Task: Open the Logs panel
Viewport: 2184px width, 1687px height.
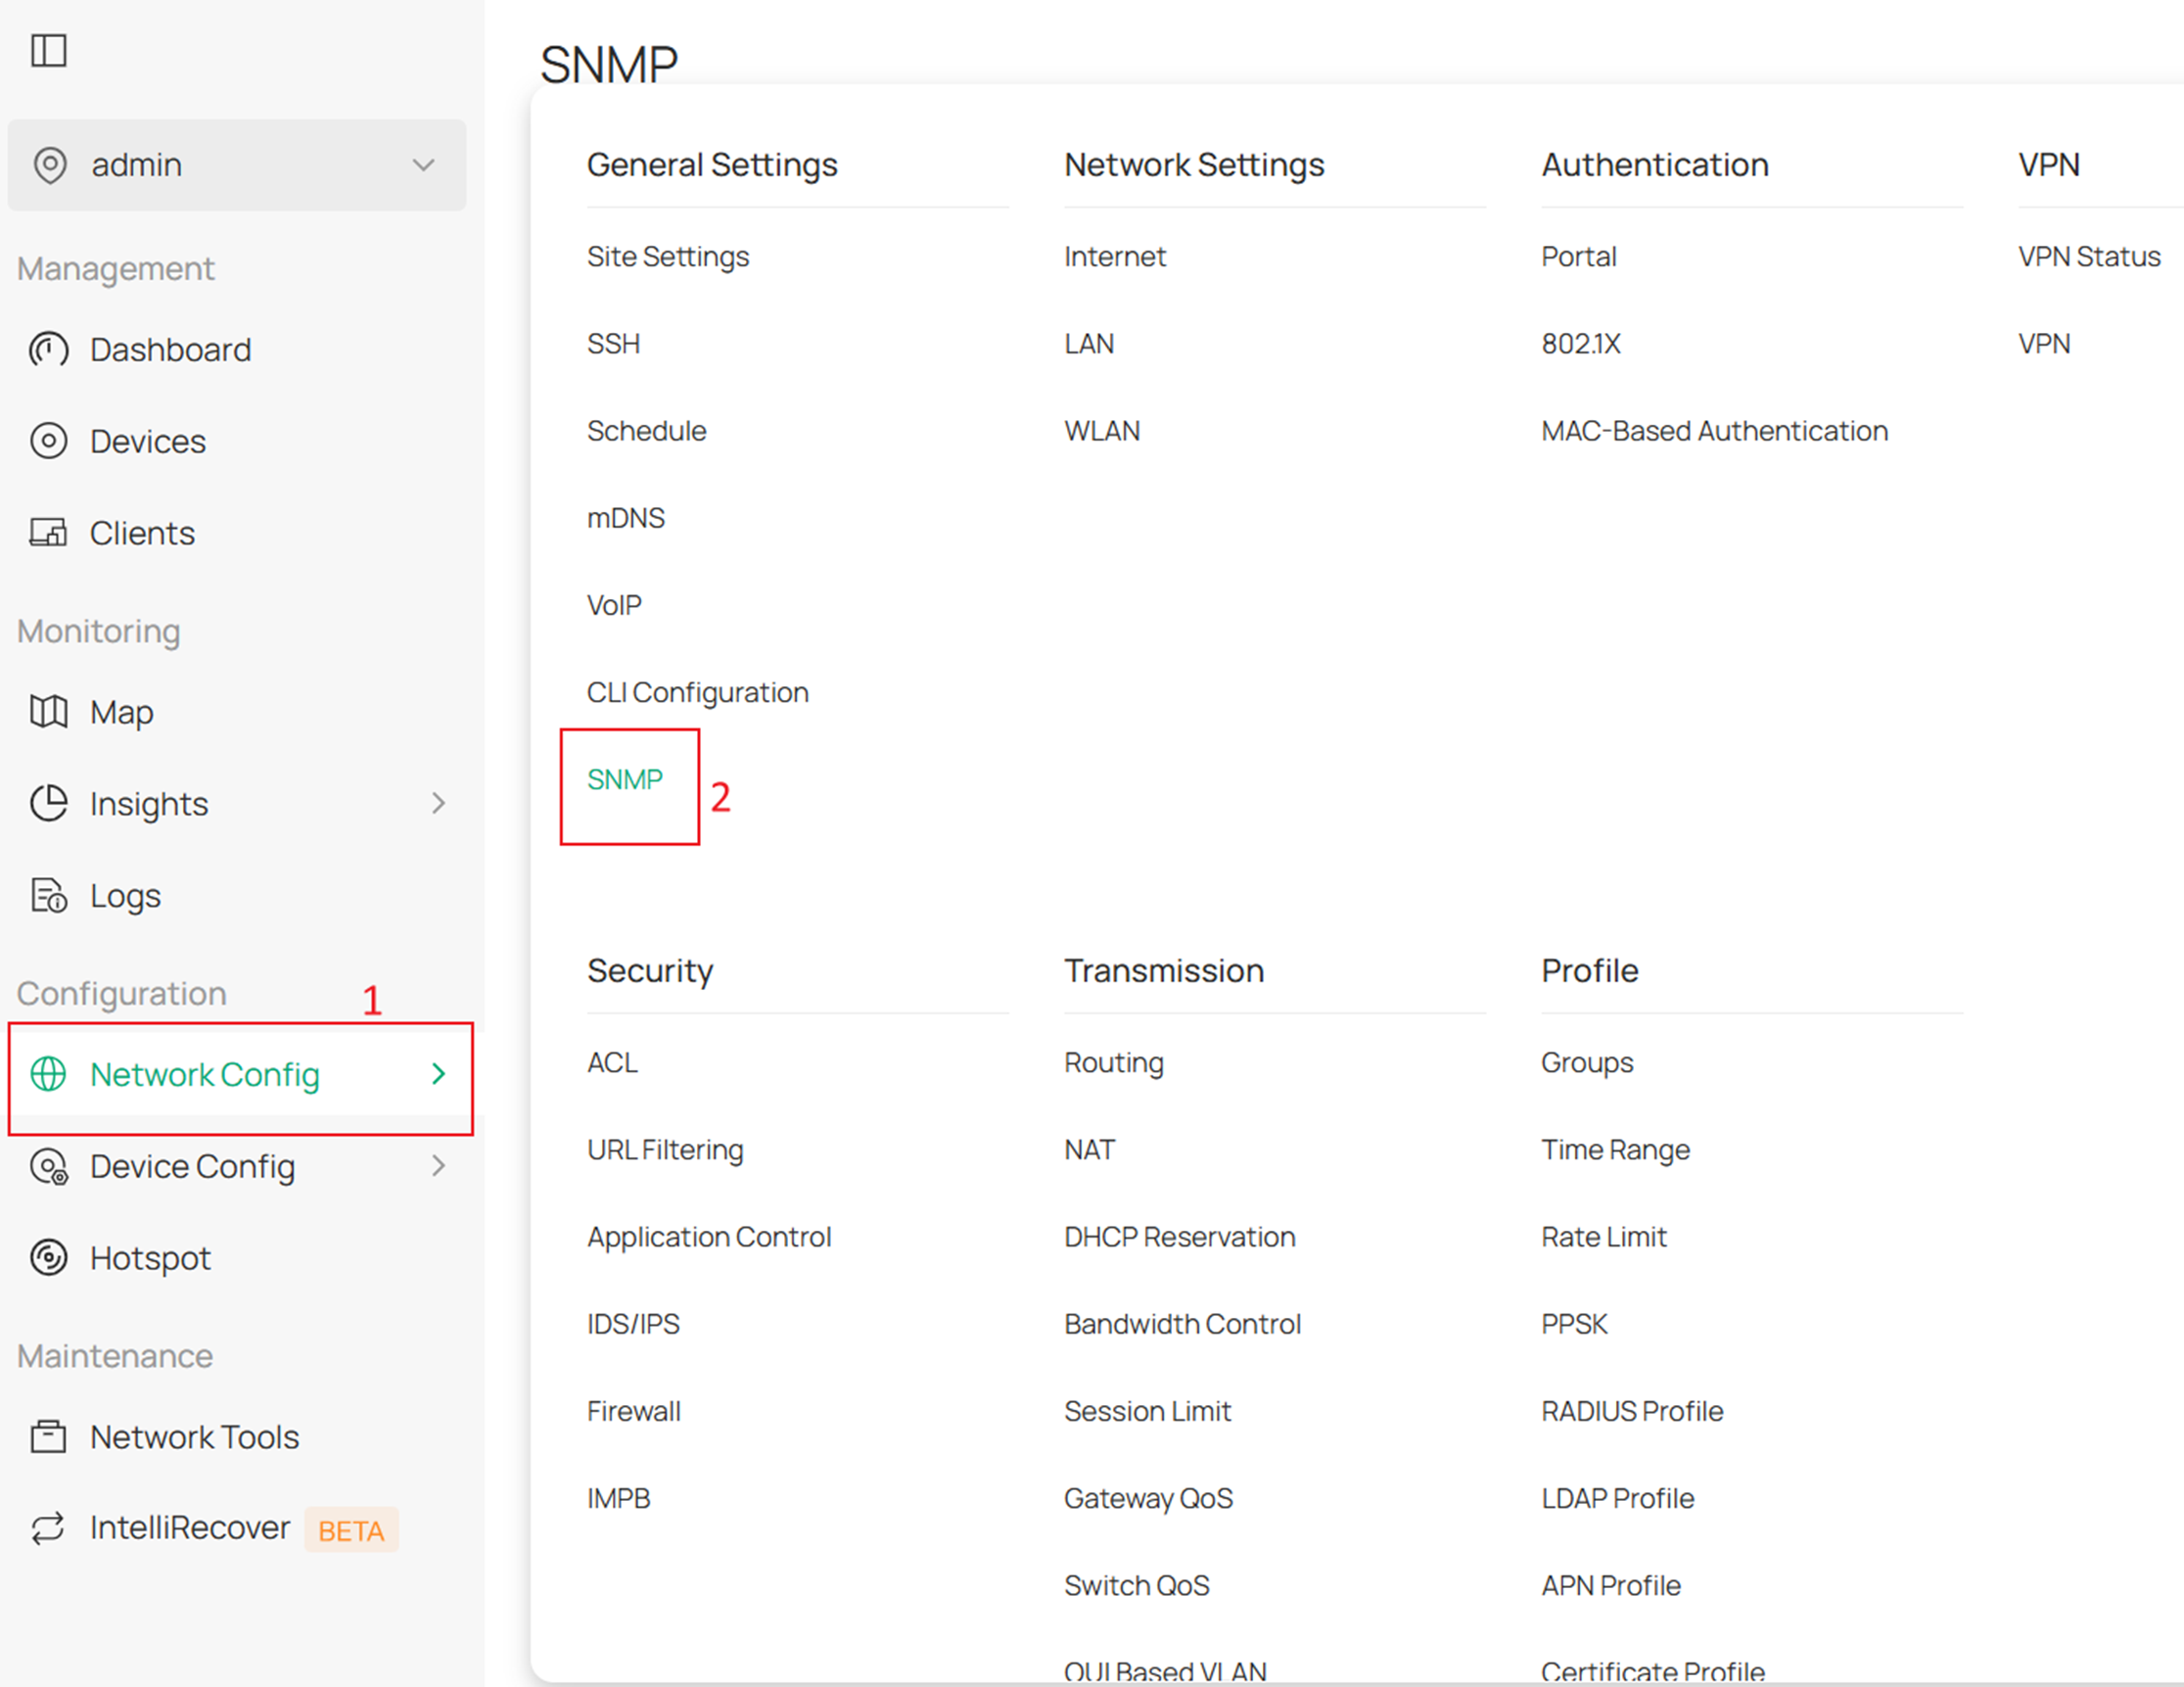Action: click(x=124, y=895)
